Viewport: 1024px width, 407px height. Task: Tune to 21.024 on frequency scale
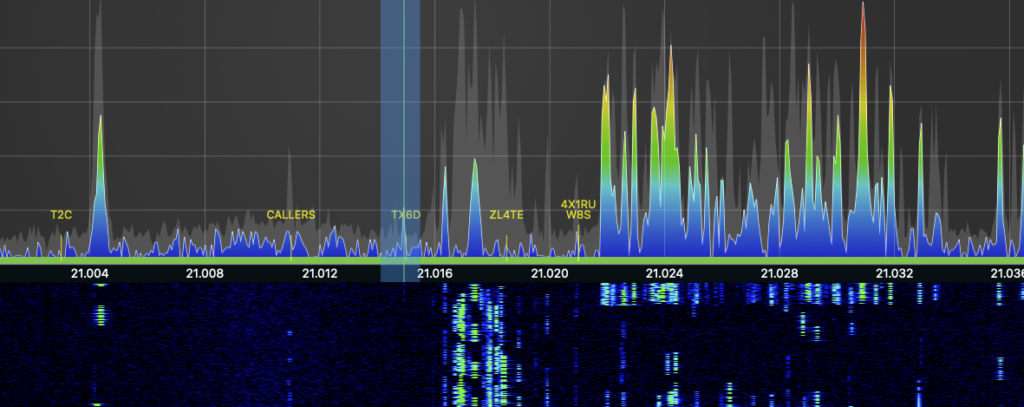(664, 273)
